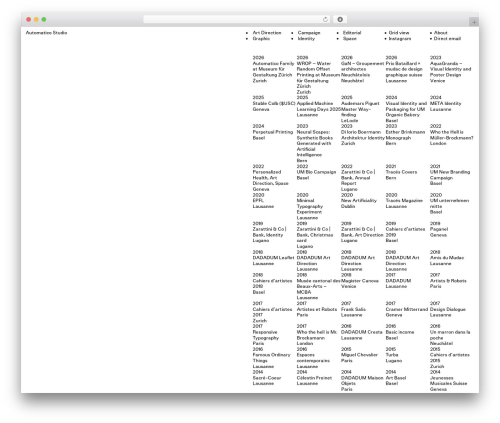Open the Jeunesses Musicales Suisse project
The width and height of the screenshot is (500, 423).
[448, 381]
